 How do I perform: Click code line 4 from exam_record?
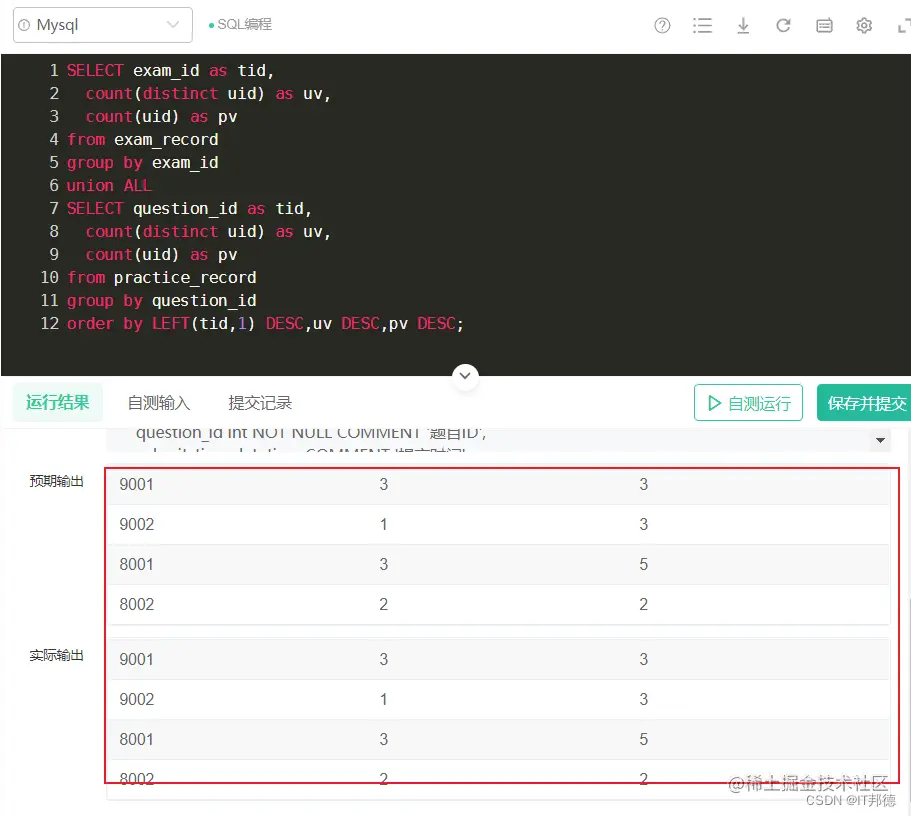coord(142,140)
